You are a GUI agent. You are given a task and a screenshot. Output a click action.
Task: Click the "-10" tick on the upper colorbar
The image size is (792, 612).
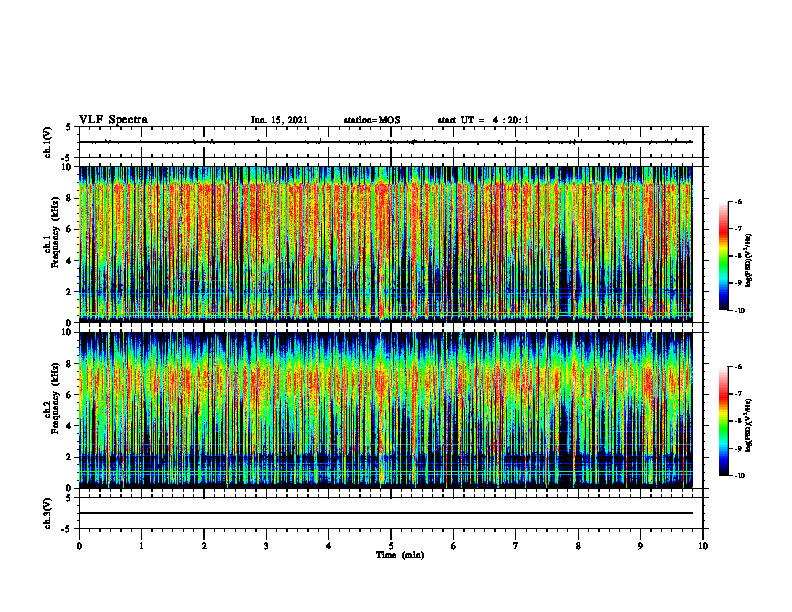click(739, 311)
